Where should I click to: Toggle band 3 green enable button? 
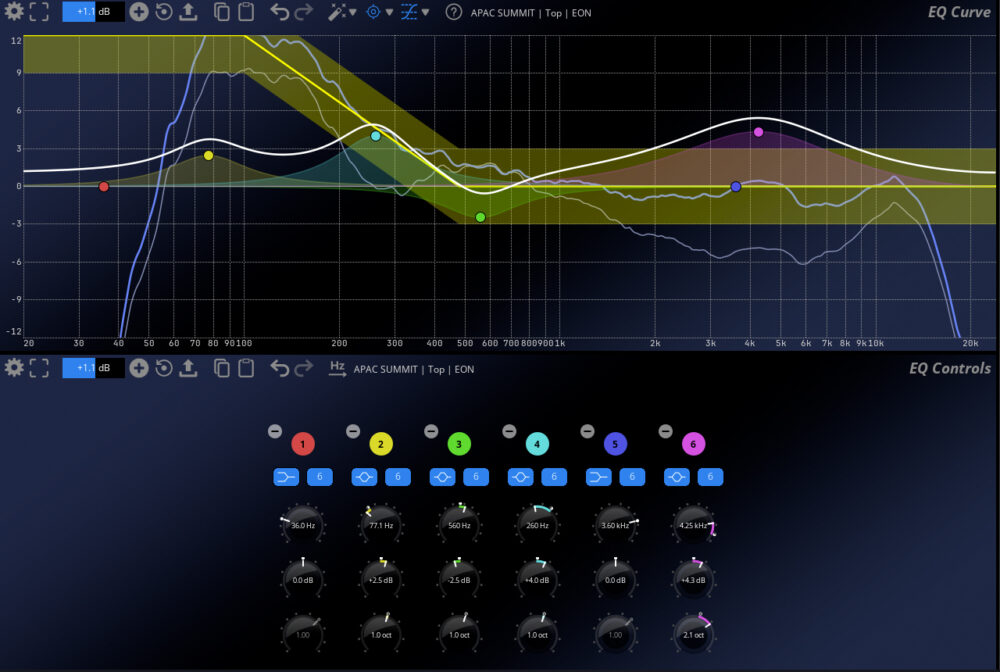coord(459,444)
